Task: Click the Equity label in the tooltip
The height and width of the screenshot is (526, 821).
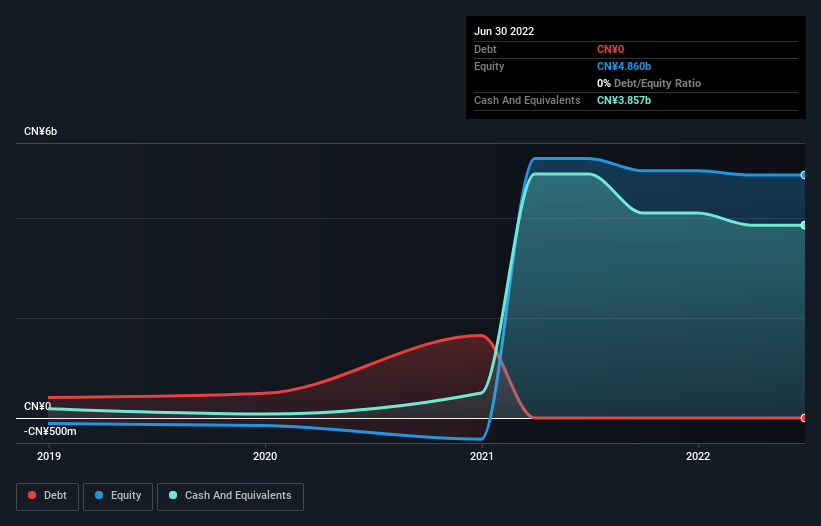Action: coord(489,66)
